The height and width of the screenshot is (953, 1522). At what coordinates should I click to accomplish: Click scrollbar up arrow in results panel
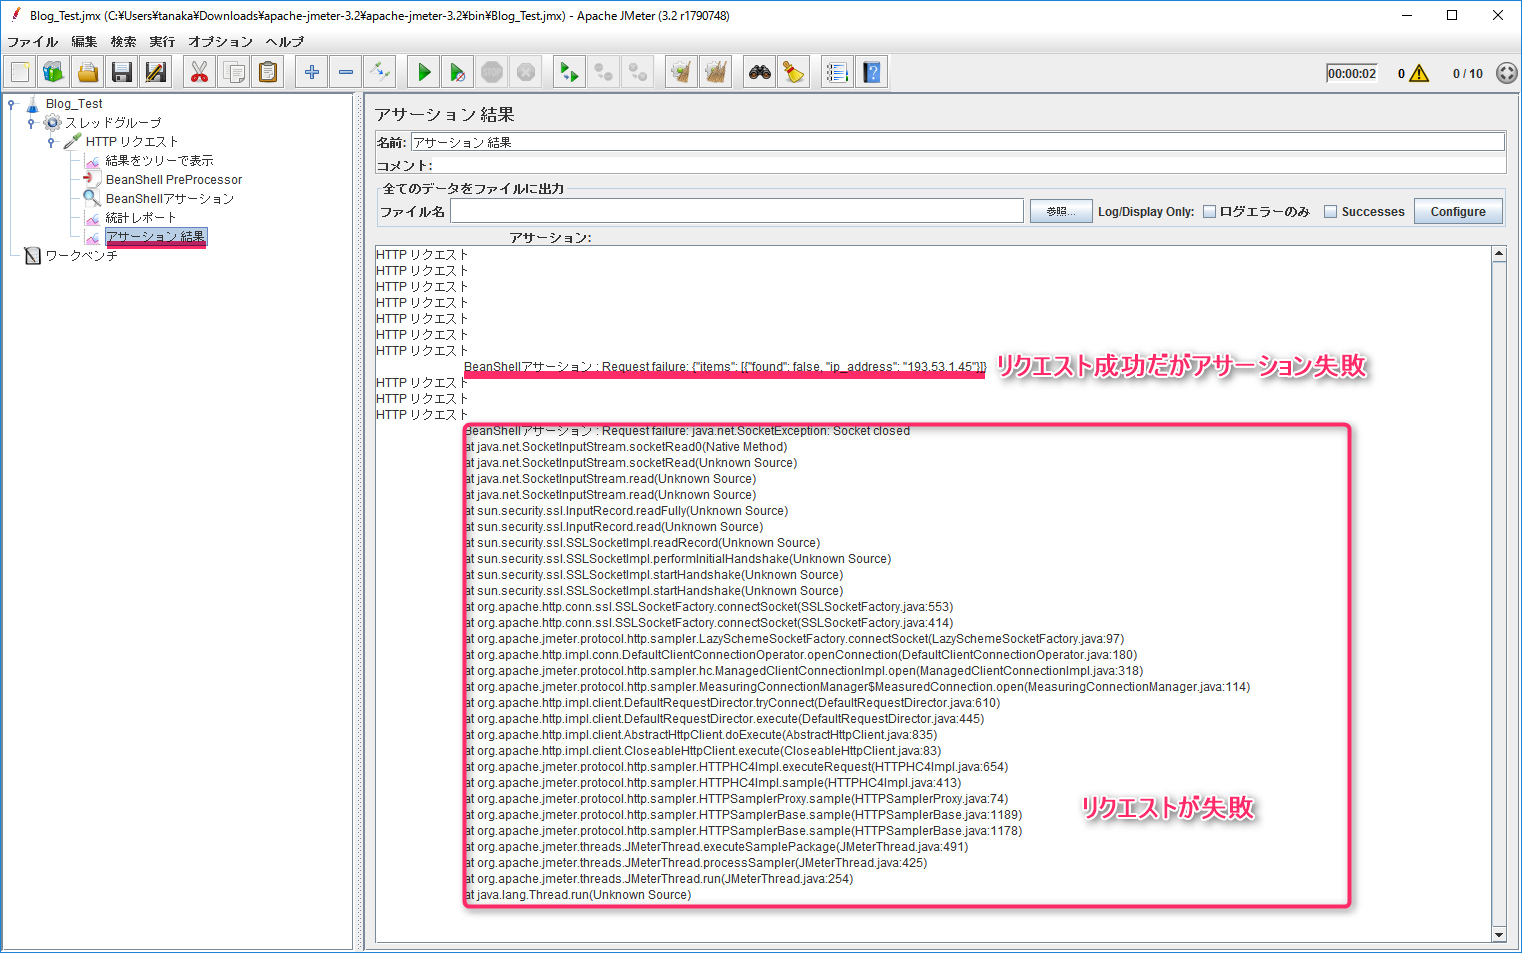pyautogui.click(x=1499, y=254)
